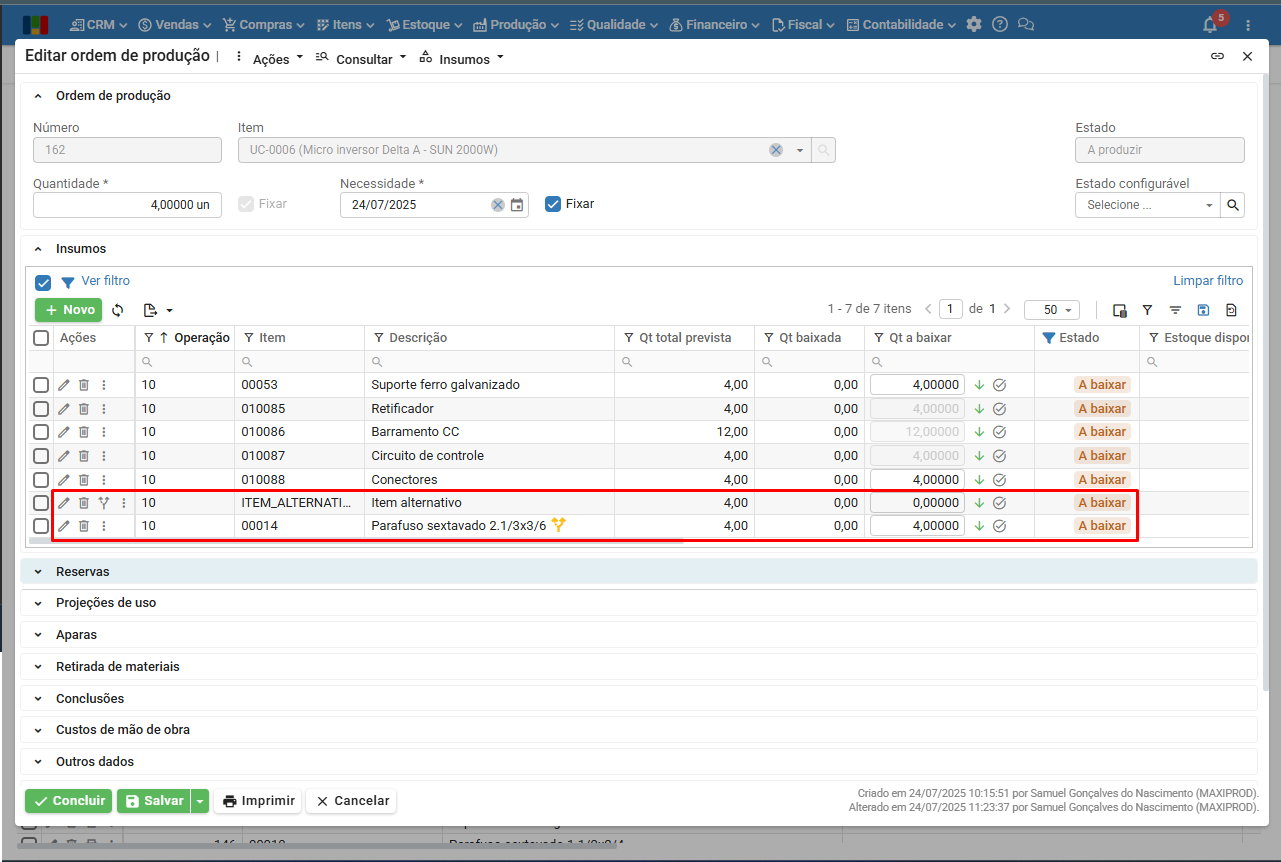Copy link to this production order
The image size is (1281, 862).
click(1217, 57)
